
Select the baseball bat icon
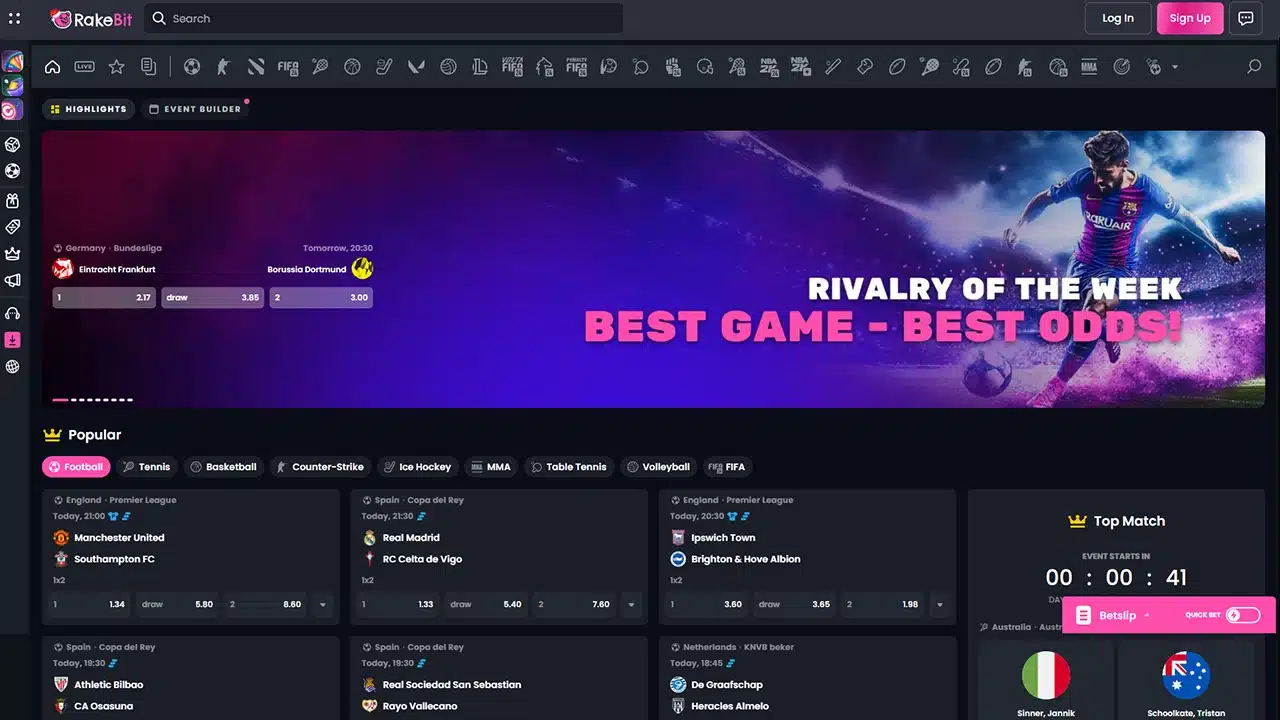coord(833,67)
